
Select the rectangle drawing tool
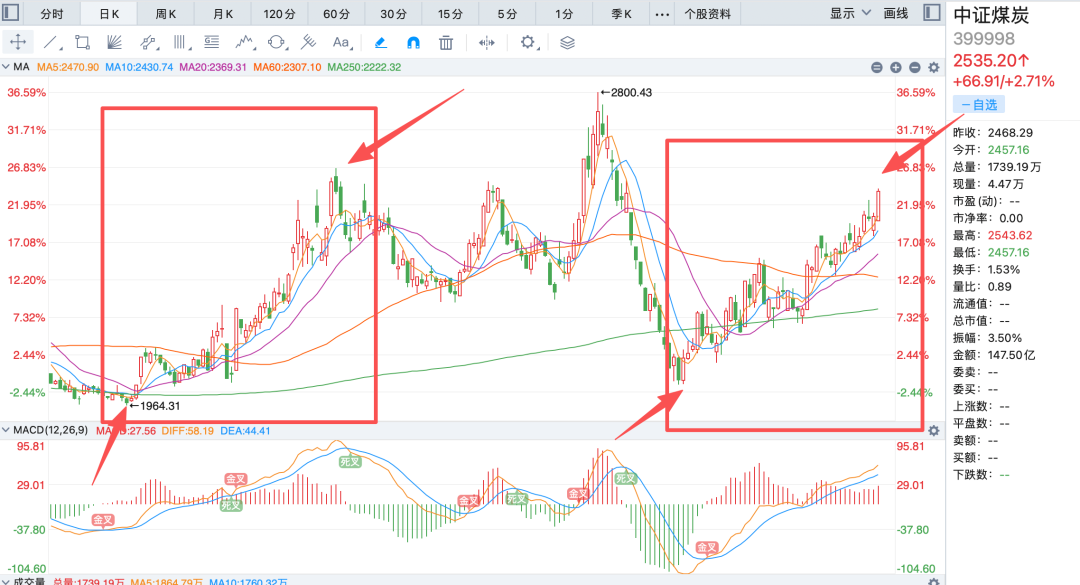[x=83, y=43]
